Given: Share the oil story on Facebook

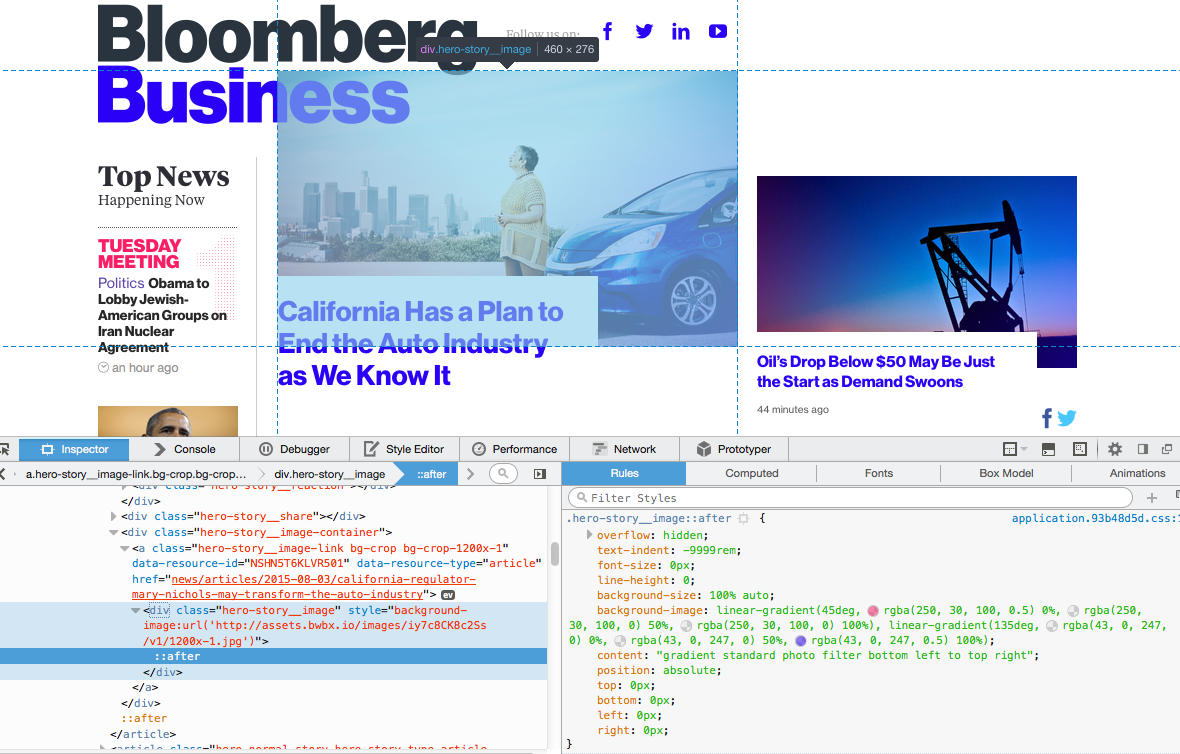Looking at the screenshot, I should (x=1047, y=418).
